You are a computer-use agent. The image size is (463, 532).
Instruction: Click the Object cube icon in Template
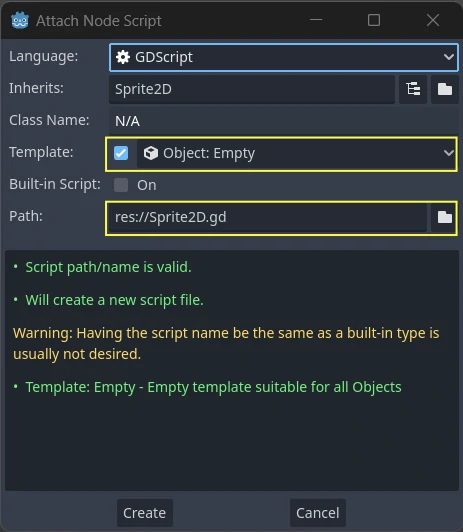click(x=151, y=153)
